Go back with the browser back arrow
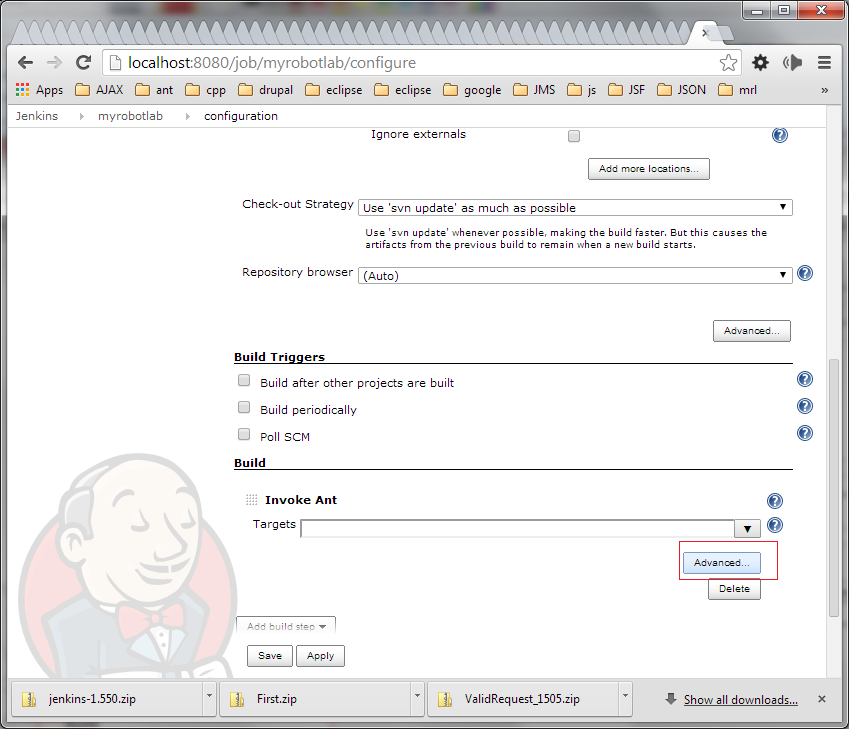The width and height of the screenshot is (849, 729). point(25,63)
